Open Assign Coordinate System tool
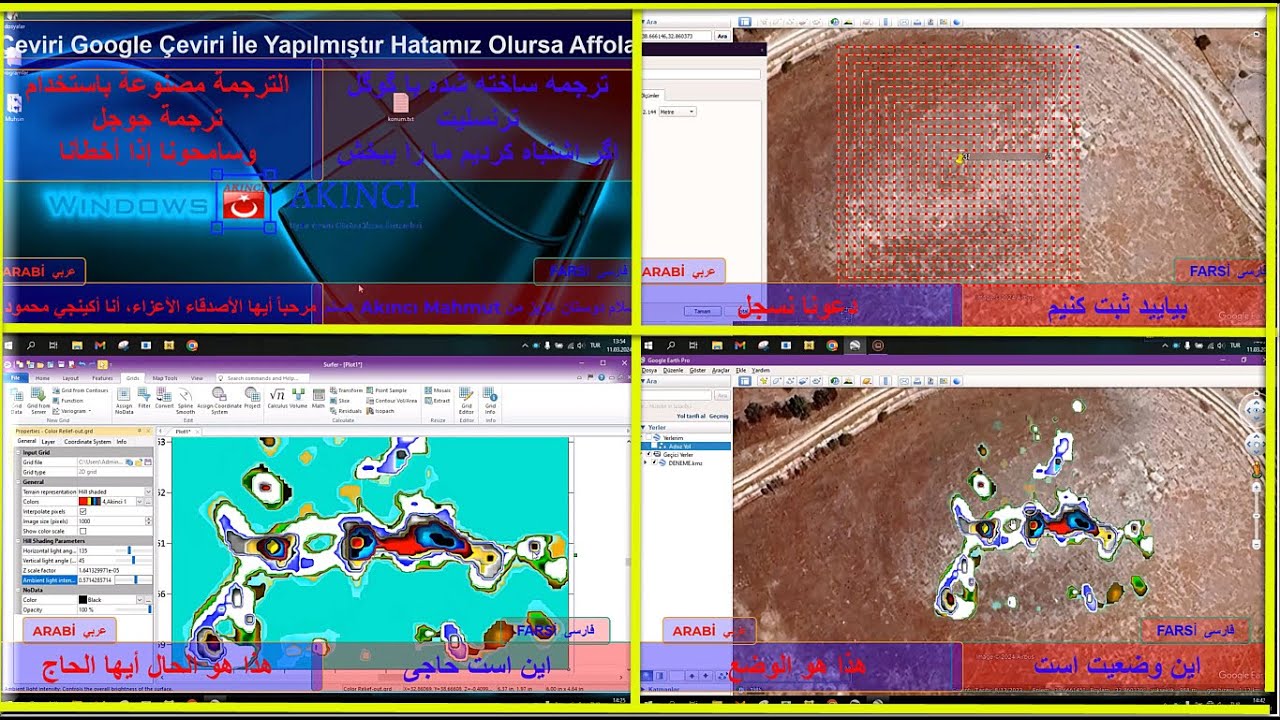This screenshot has width=1280, height=720. pyautogui.click(x=218, y=400)
